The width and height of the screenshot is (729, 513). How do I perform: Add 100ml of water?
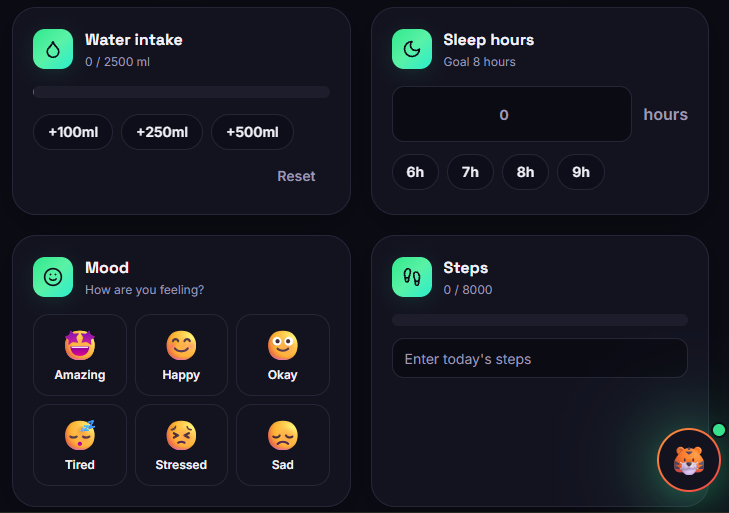pos(73,132)
